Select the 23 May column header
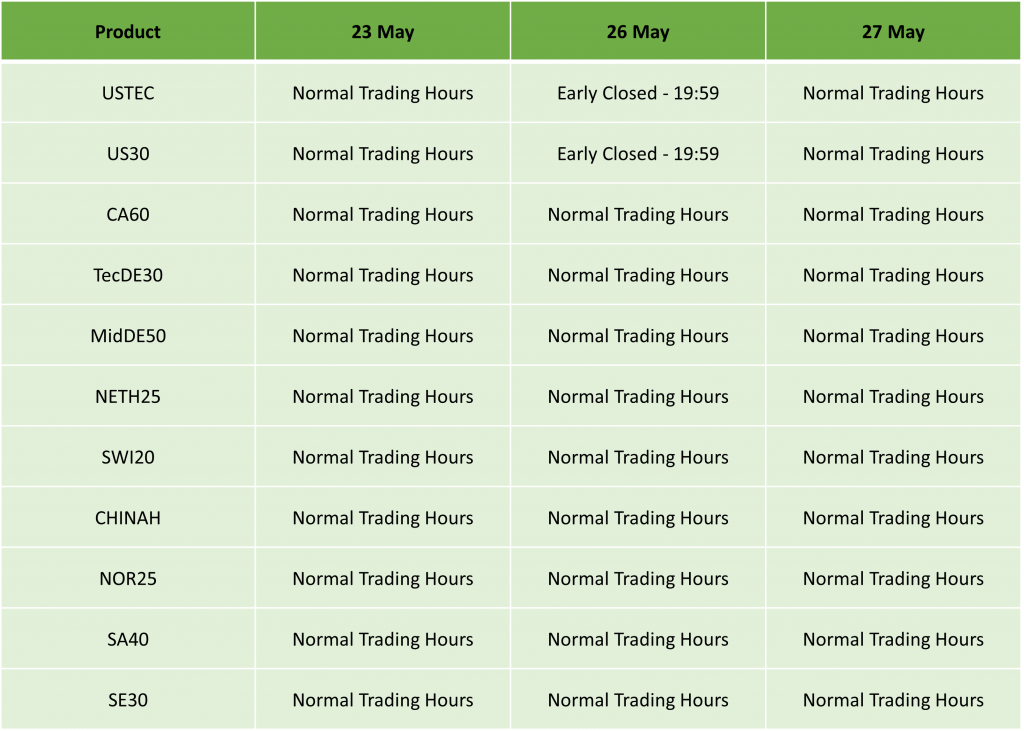Image resolution: width=1024 pixels, height=731 pixels. coord(383,31)
